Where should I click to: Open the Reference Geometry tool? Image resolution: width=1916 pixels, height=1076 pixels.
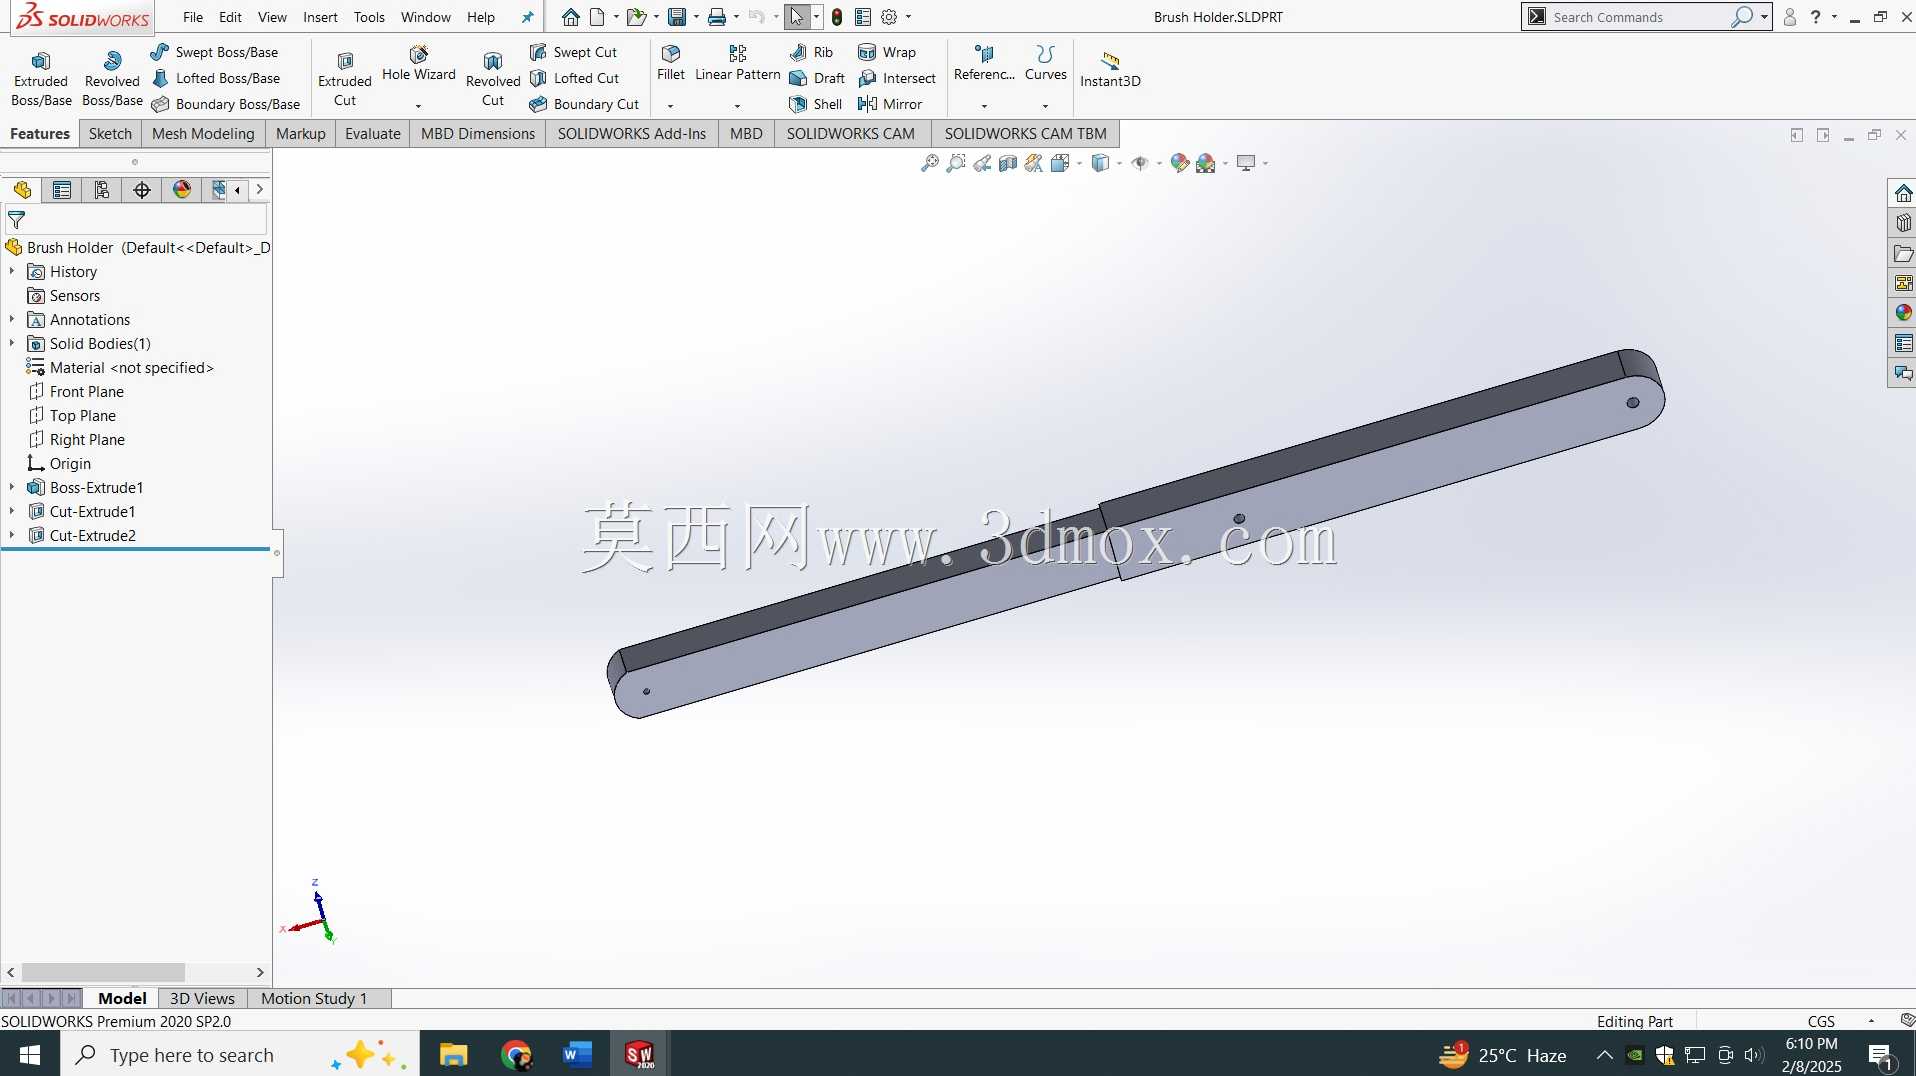tap(984, 63)
